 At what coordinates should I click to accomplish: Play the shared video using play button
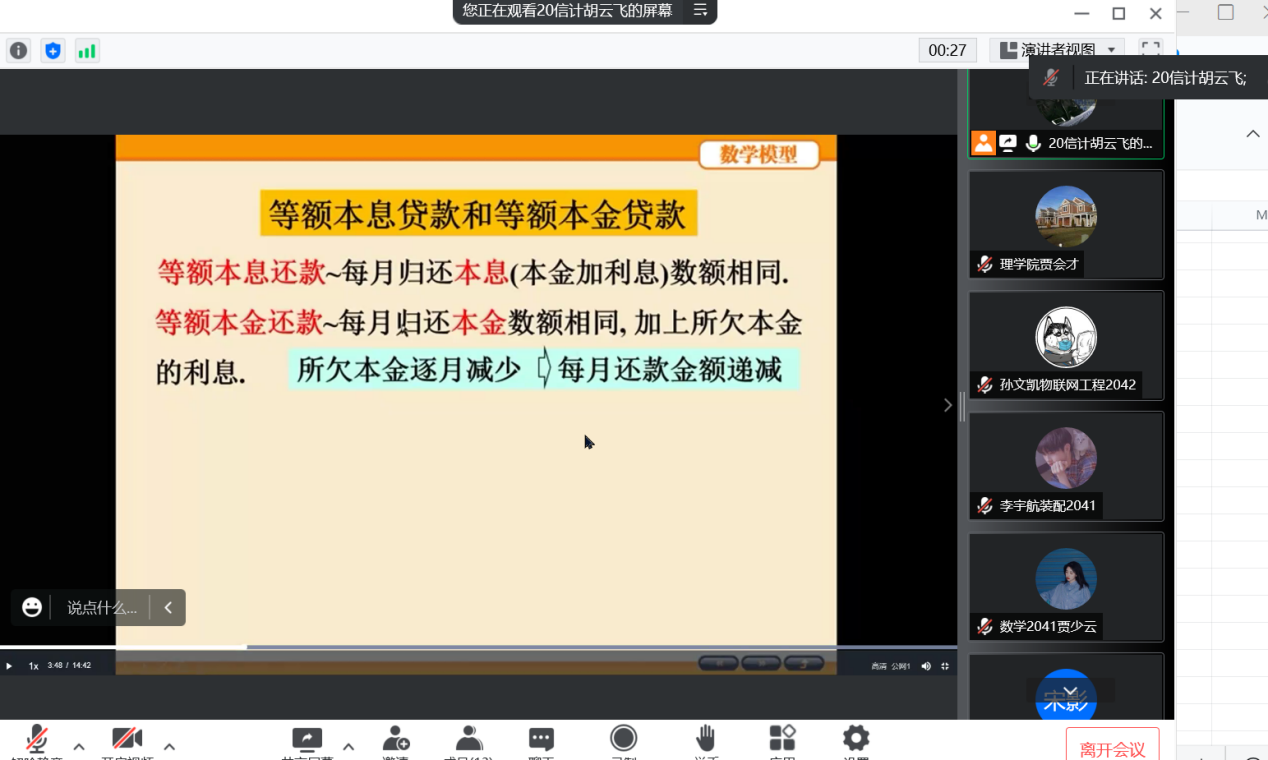pyautogui.click(x=9, y=666)
